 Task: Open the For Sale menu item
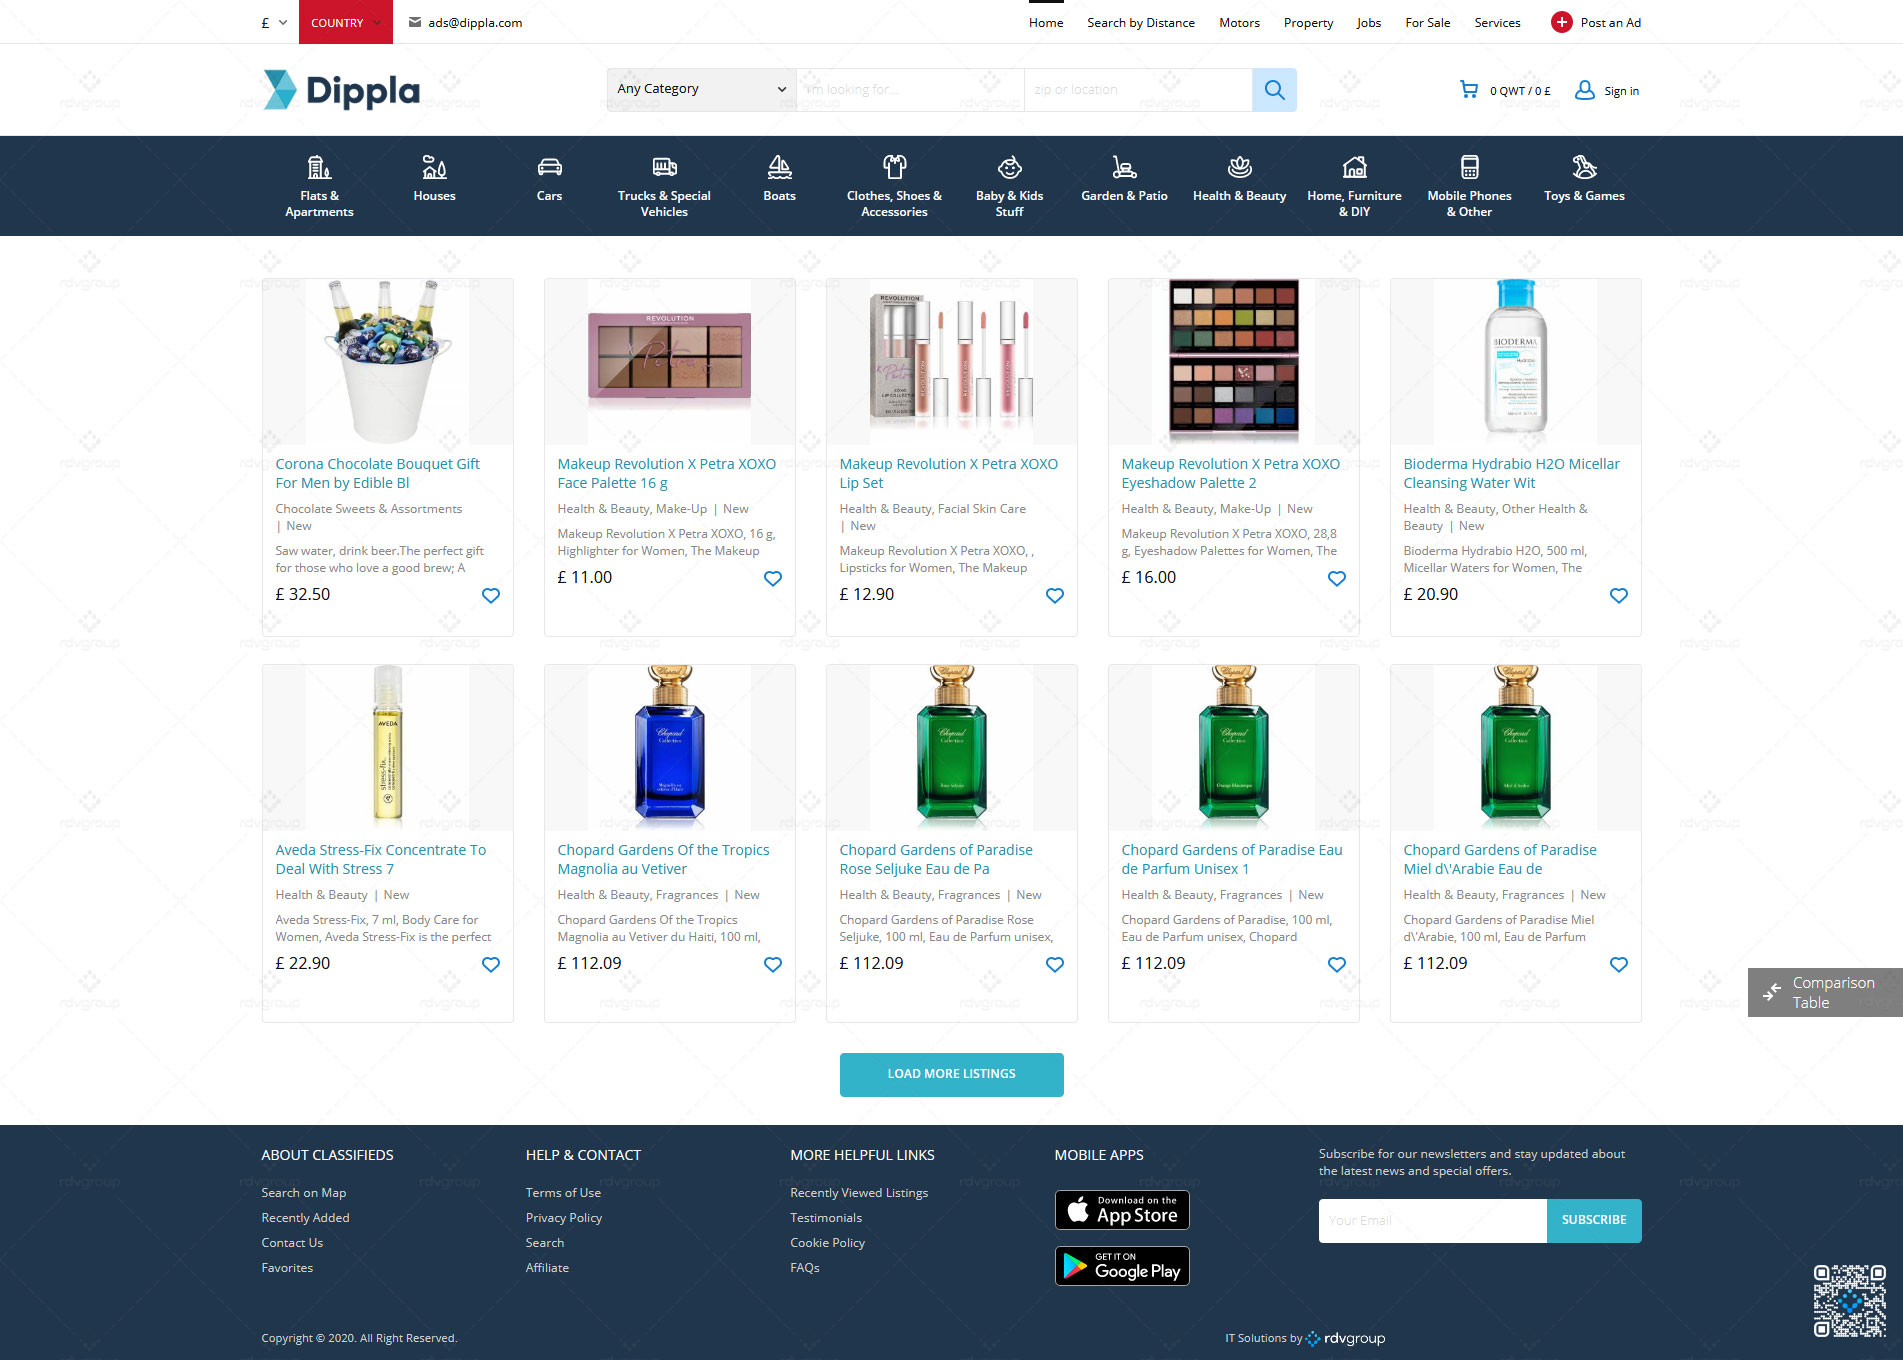[1427, 22]
